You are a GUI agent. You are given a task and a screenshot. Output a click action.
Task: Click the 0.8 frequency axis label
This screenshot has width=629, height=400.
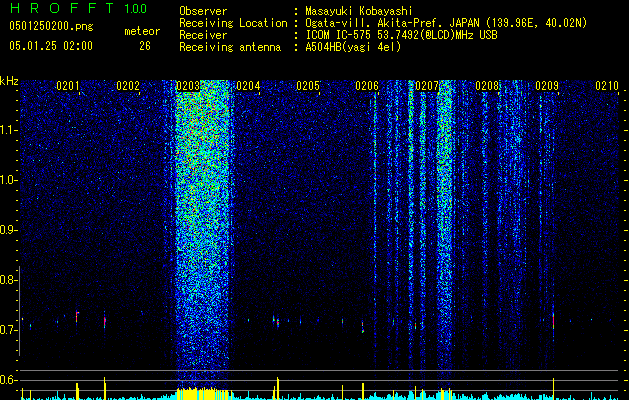pos(7,280)
